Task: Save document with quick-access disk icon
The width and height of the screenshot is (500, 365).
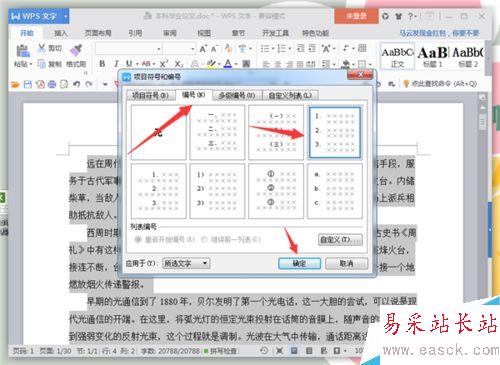Action: pyautogui.click(x=28, y=84)
